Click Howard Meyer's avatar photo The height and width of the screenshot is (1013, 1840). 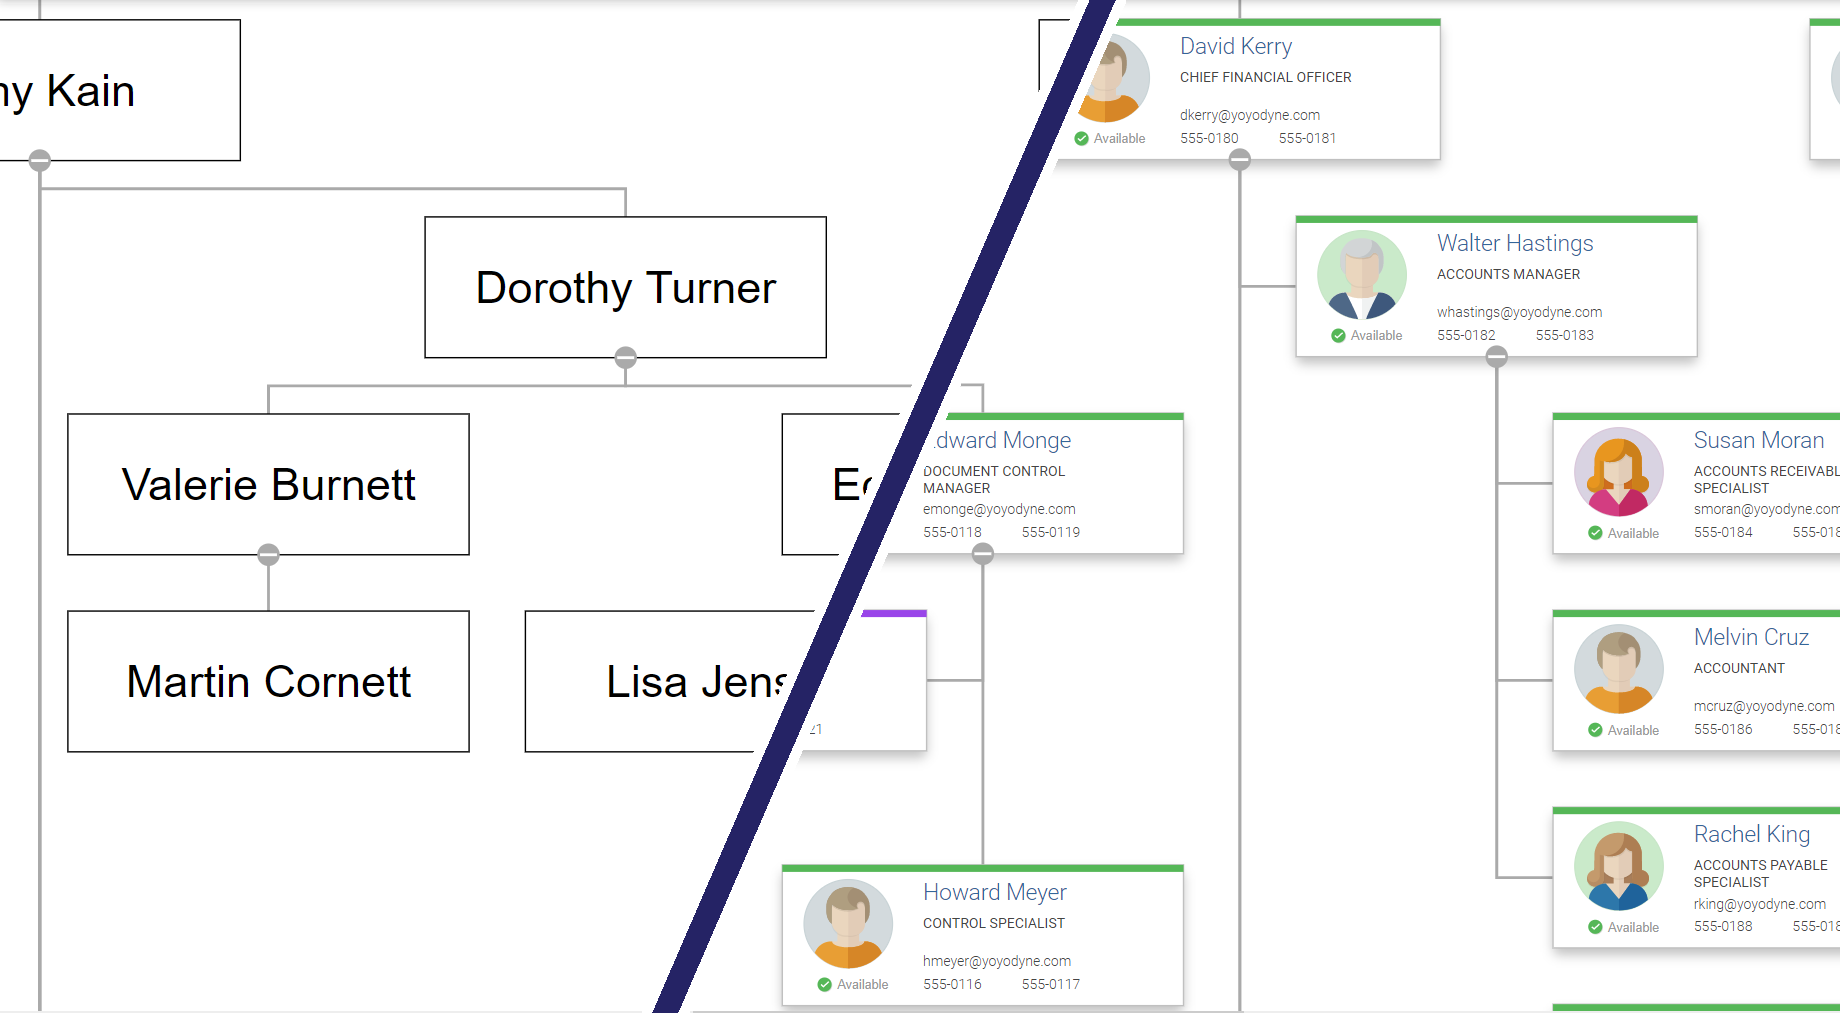pos(848,924)
